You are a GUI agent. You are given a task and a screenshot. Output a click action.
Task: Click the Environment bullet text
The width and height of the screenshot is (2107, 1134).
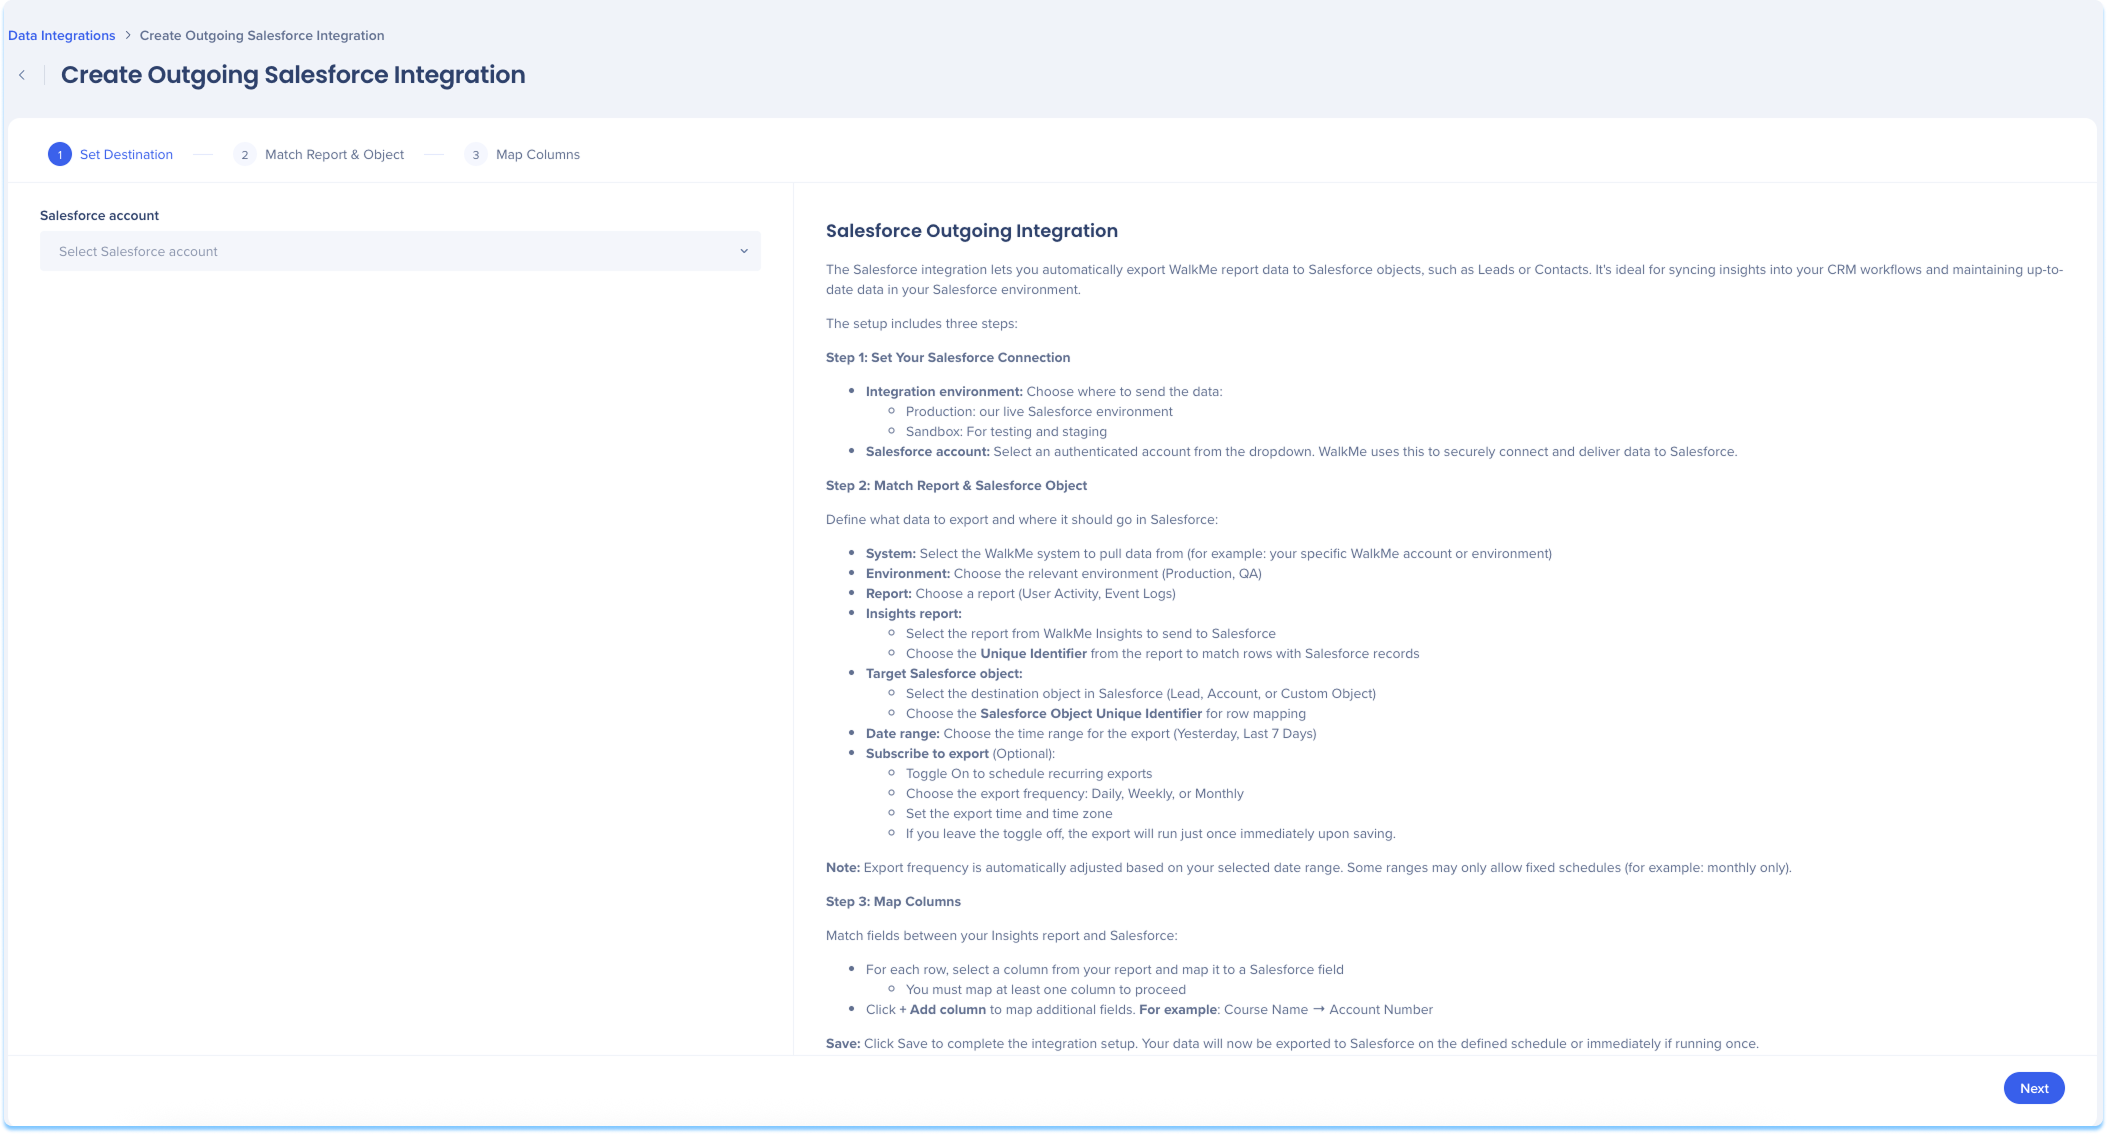point(1064,573)
